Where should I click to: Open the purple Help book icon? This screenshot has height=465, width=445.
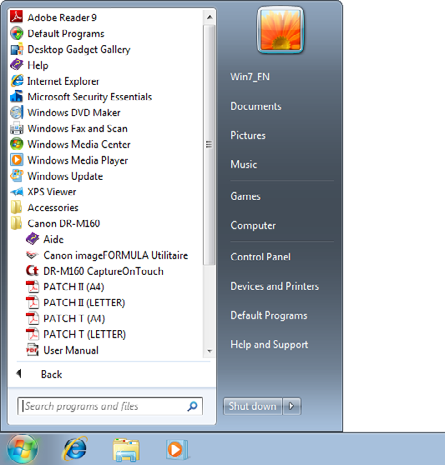[x=16, y=65]
